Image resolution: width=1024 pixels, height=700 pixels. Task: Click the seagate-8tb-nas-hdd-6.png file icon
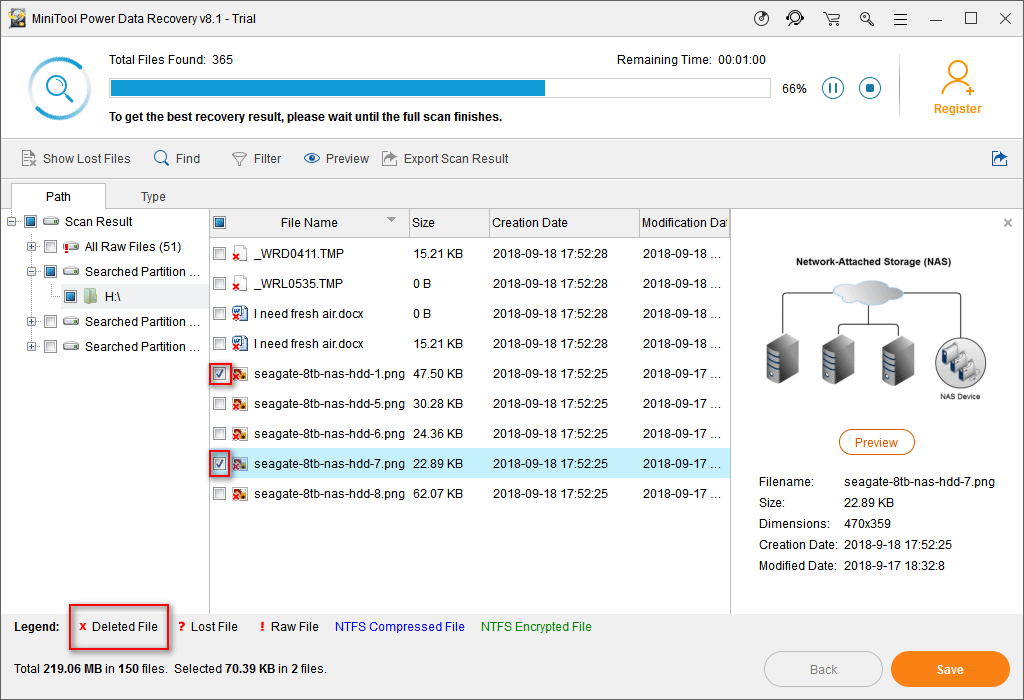click(x=240, y=434)
